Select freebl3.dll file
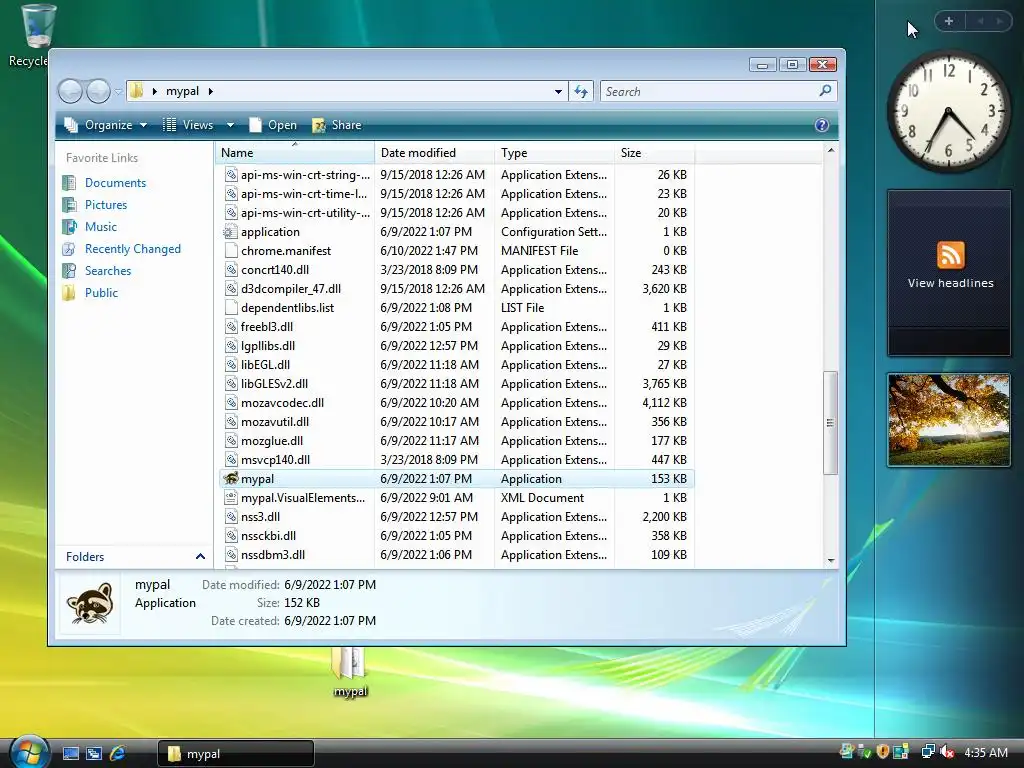Image resolution: width=1024 pixels, height=768 pixels. pyautogui.click(x=266, y=327)
